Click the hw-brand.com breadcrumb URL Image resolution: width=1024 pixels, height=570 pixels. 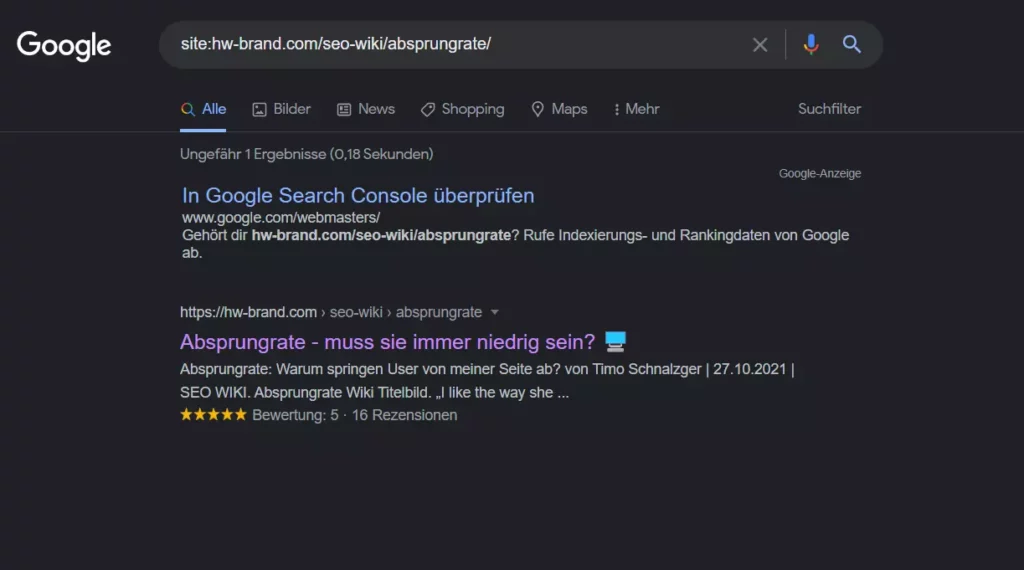pos(331,312)
